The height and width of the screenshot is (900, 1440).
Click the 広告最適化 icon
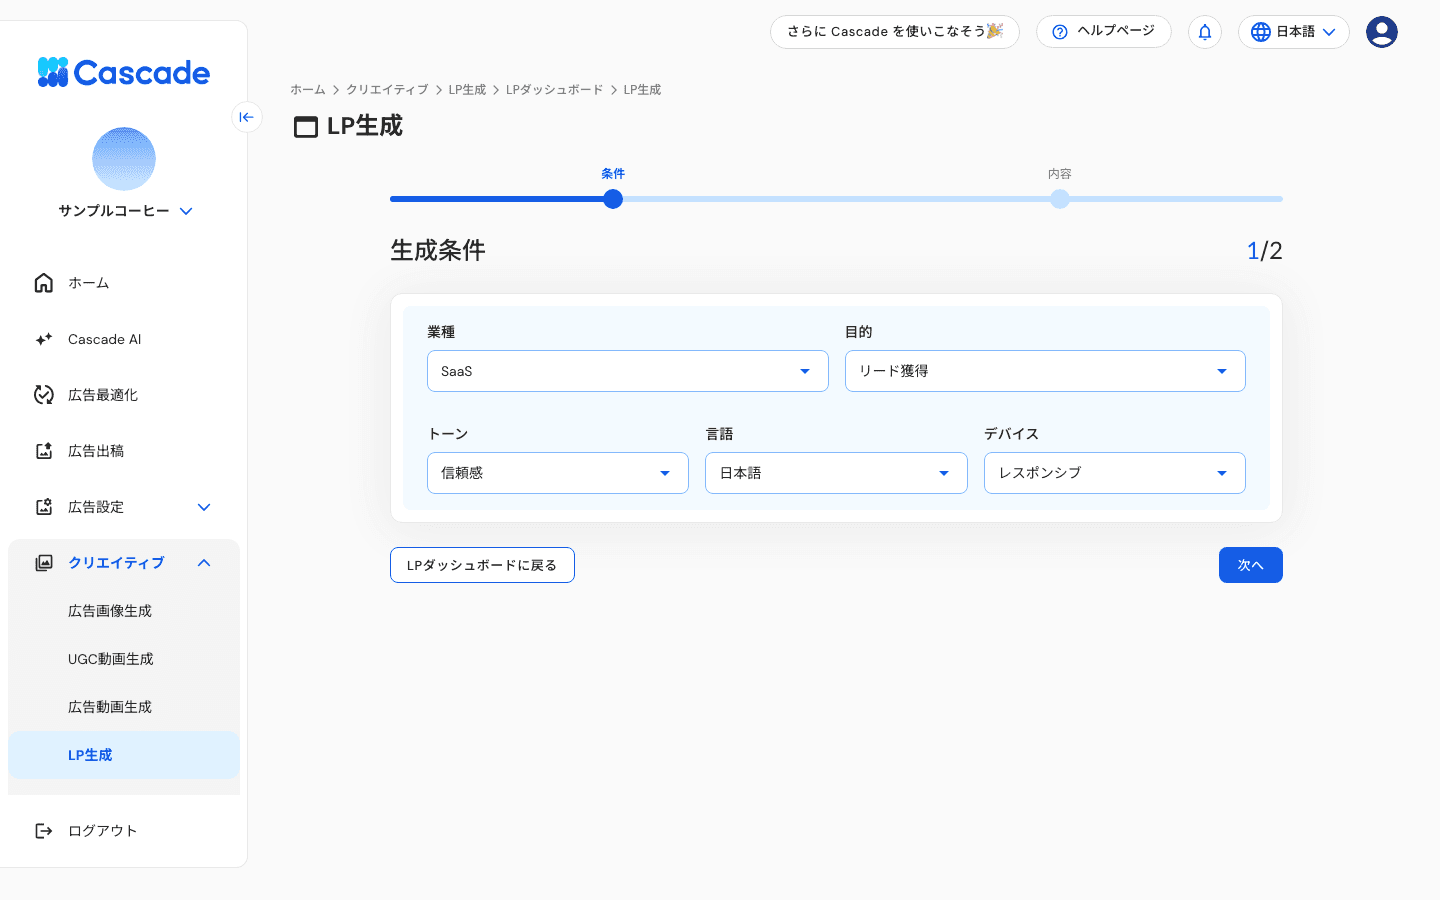click(44, 395)
